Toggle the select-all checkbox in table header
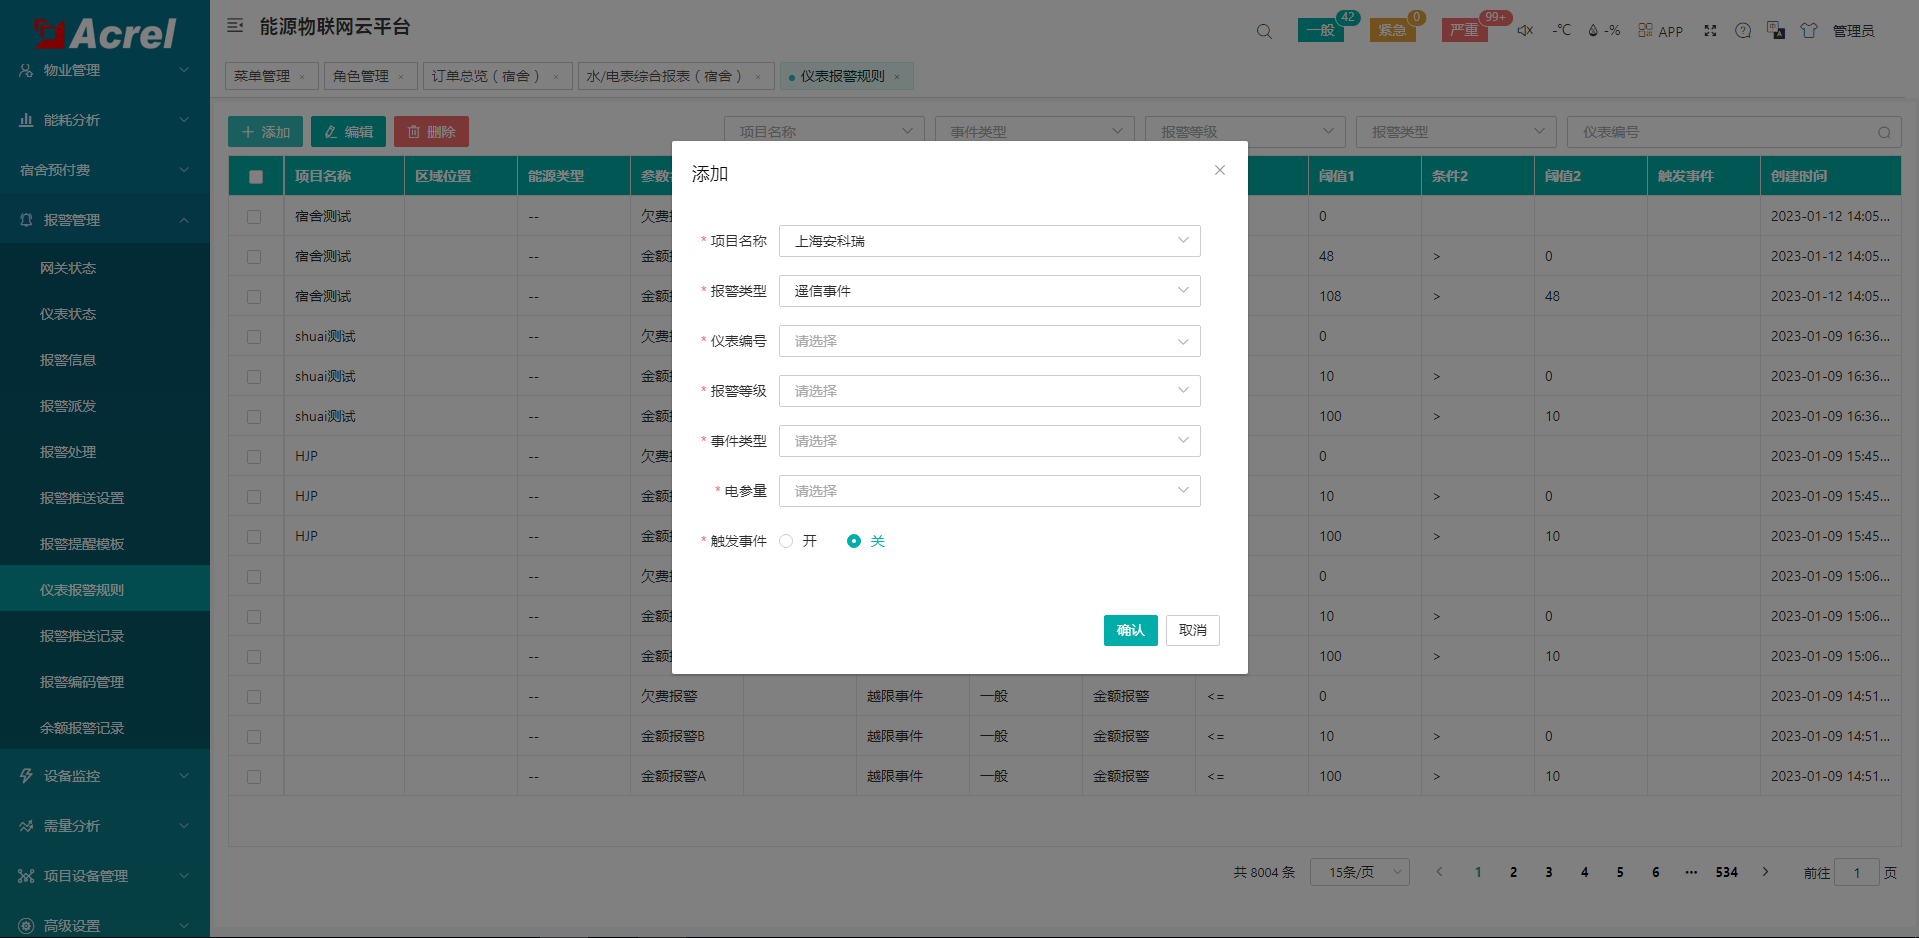 tap(256, 177)
